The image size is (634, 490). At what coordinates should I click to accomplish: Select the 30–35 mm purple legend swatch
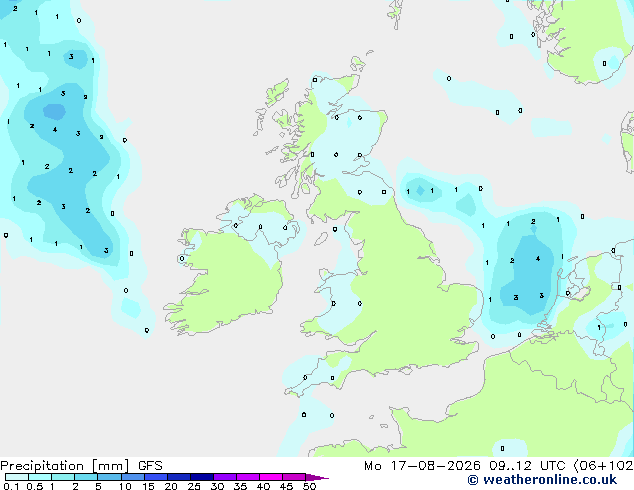pos(225,477)
